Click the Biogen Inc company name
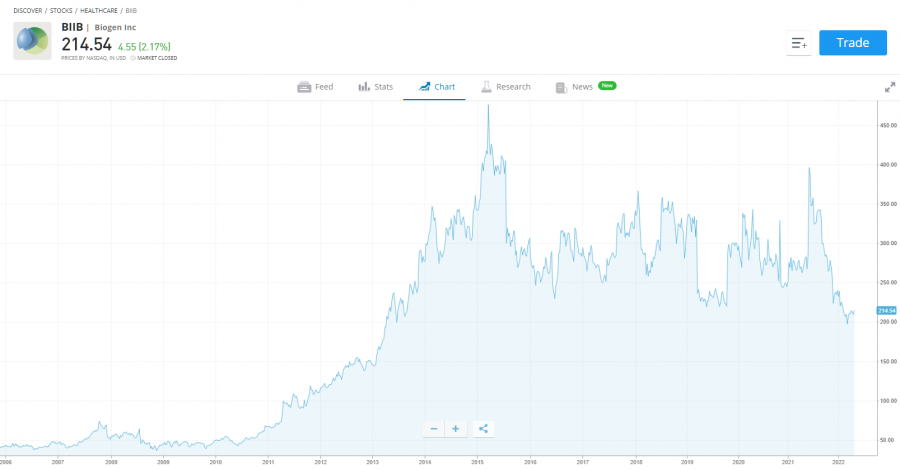 click(x=115, y=27)
